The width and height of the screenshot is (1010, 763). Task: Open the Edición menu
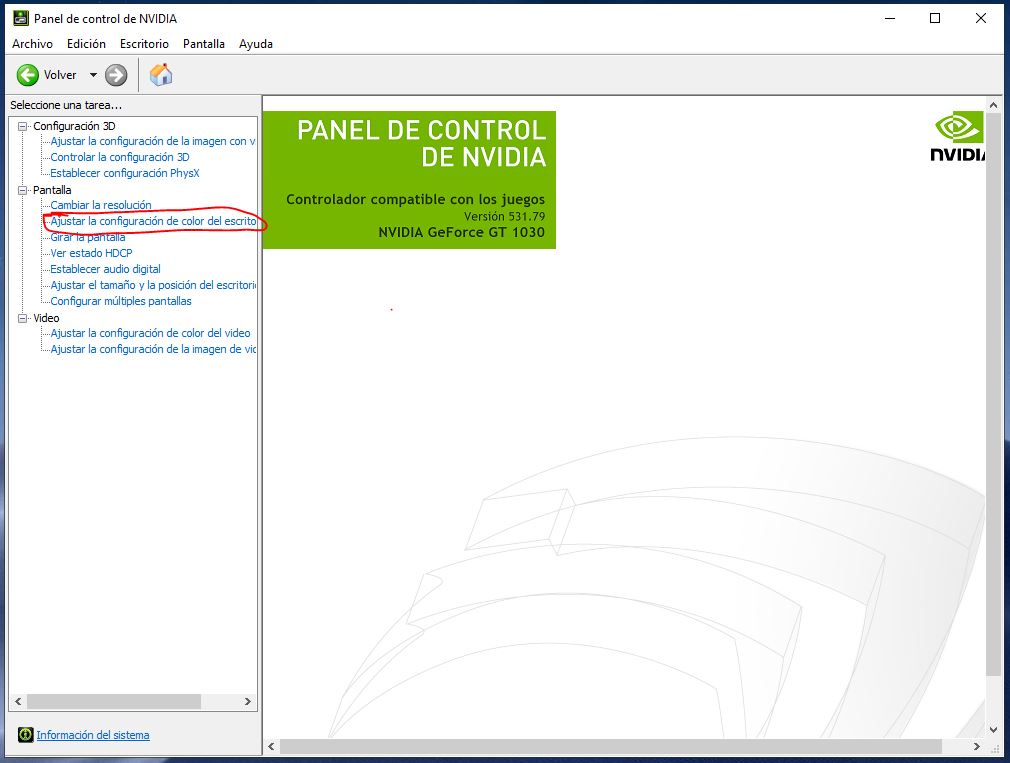pyautogui.click(x=86, y=44)
